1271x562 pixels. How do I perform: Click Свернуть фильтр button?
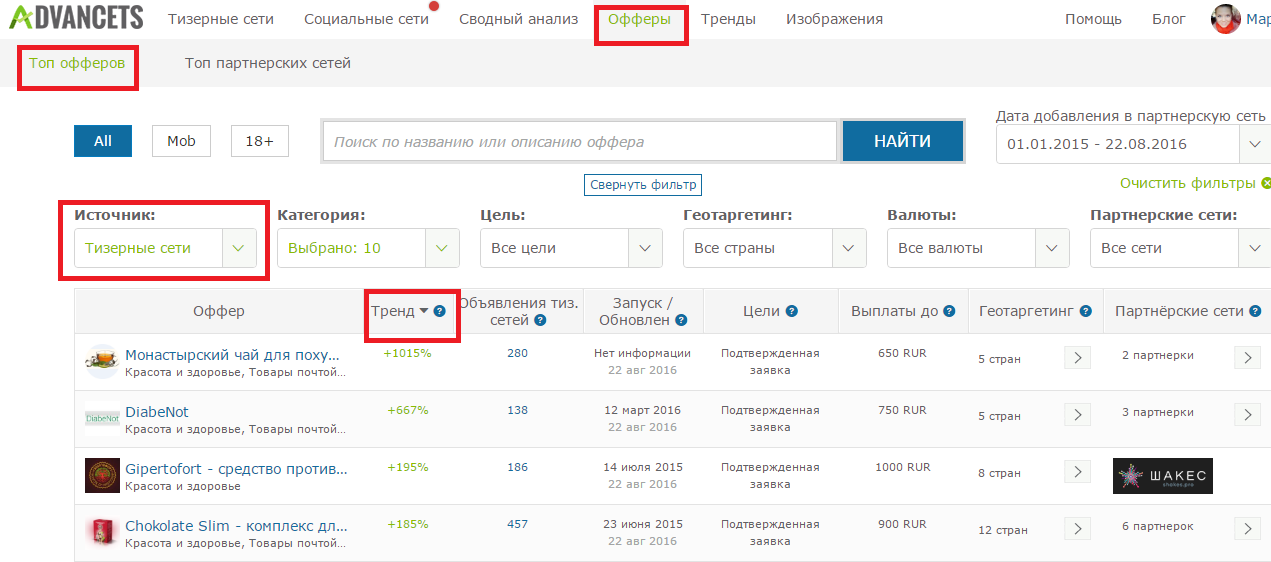click(642, 185)
